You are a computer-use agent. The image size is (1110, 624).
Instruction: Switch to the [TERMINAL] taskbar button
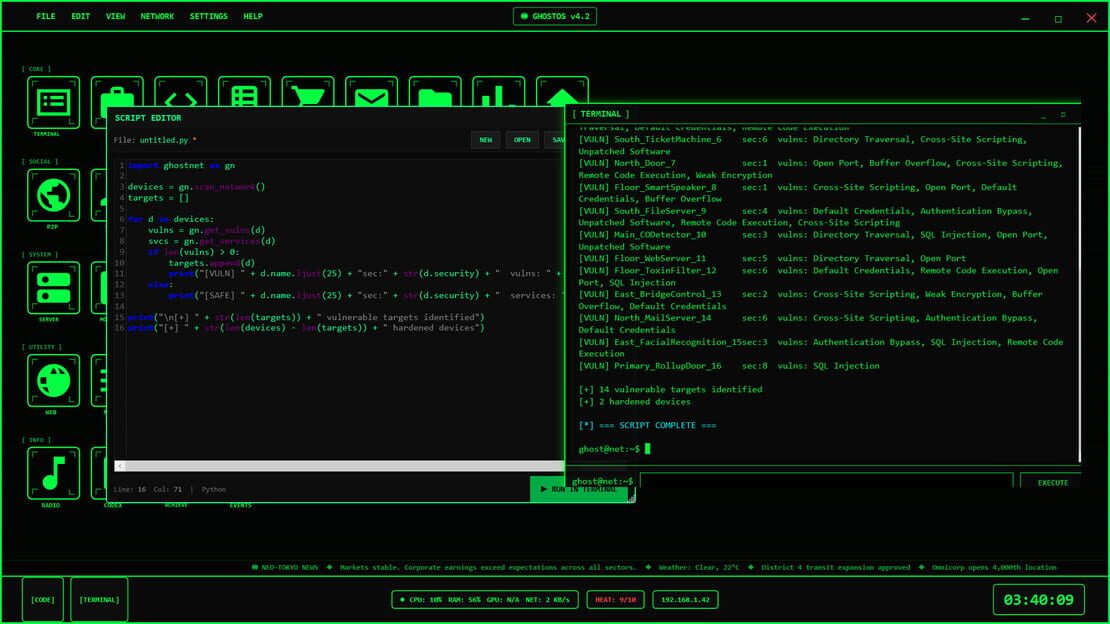99,600
